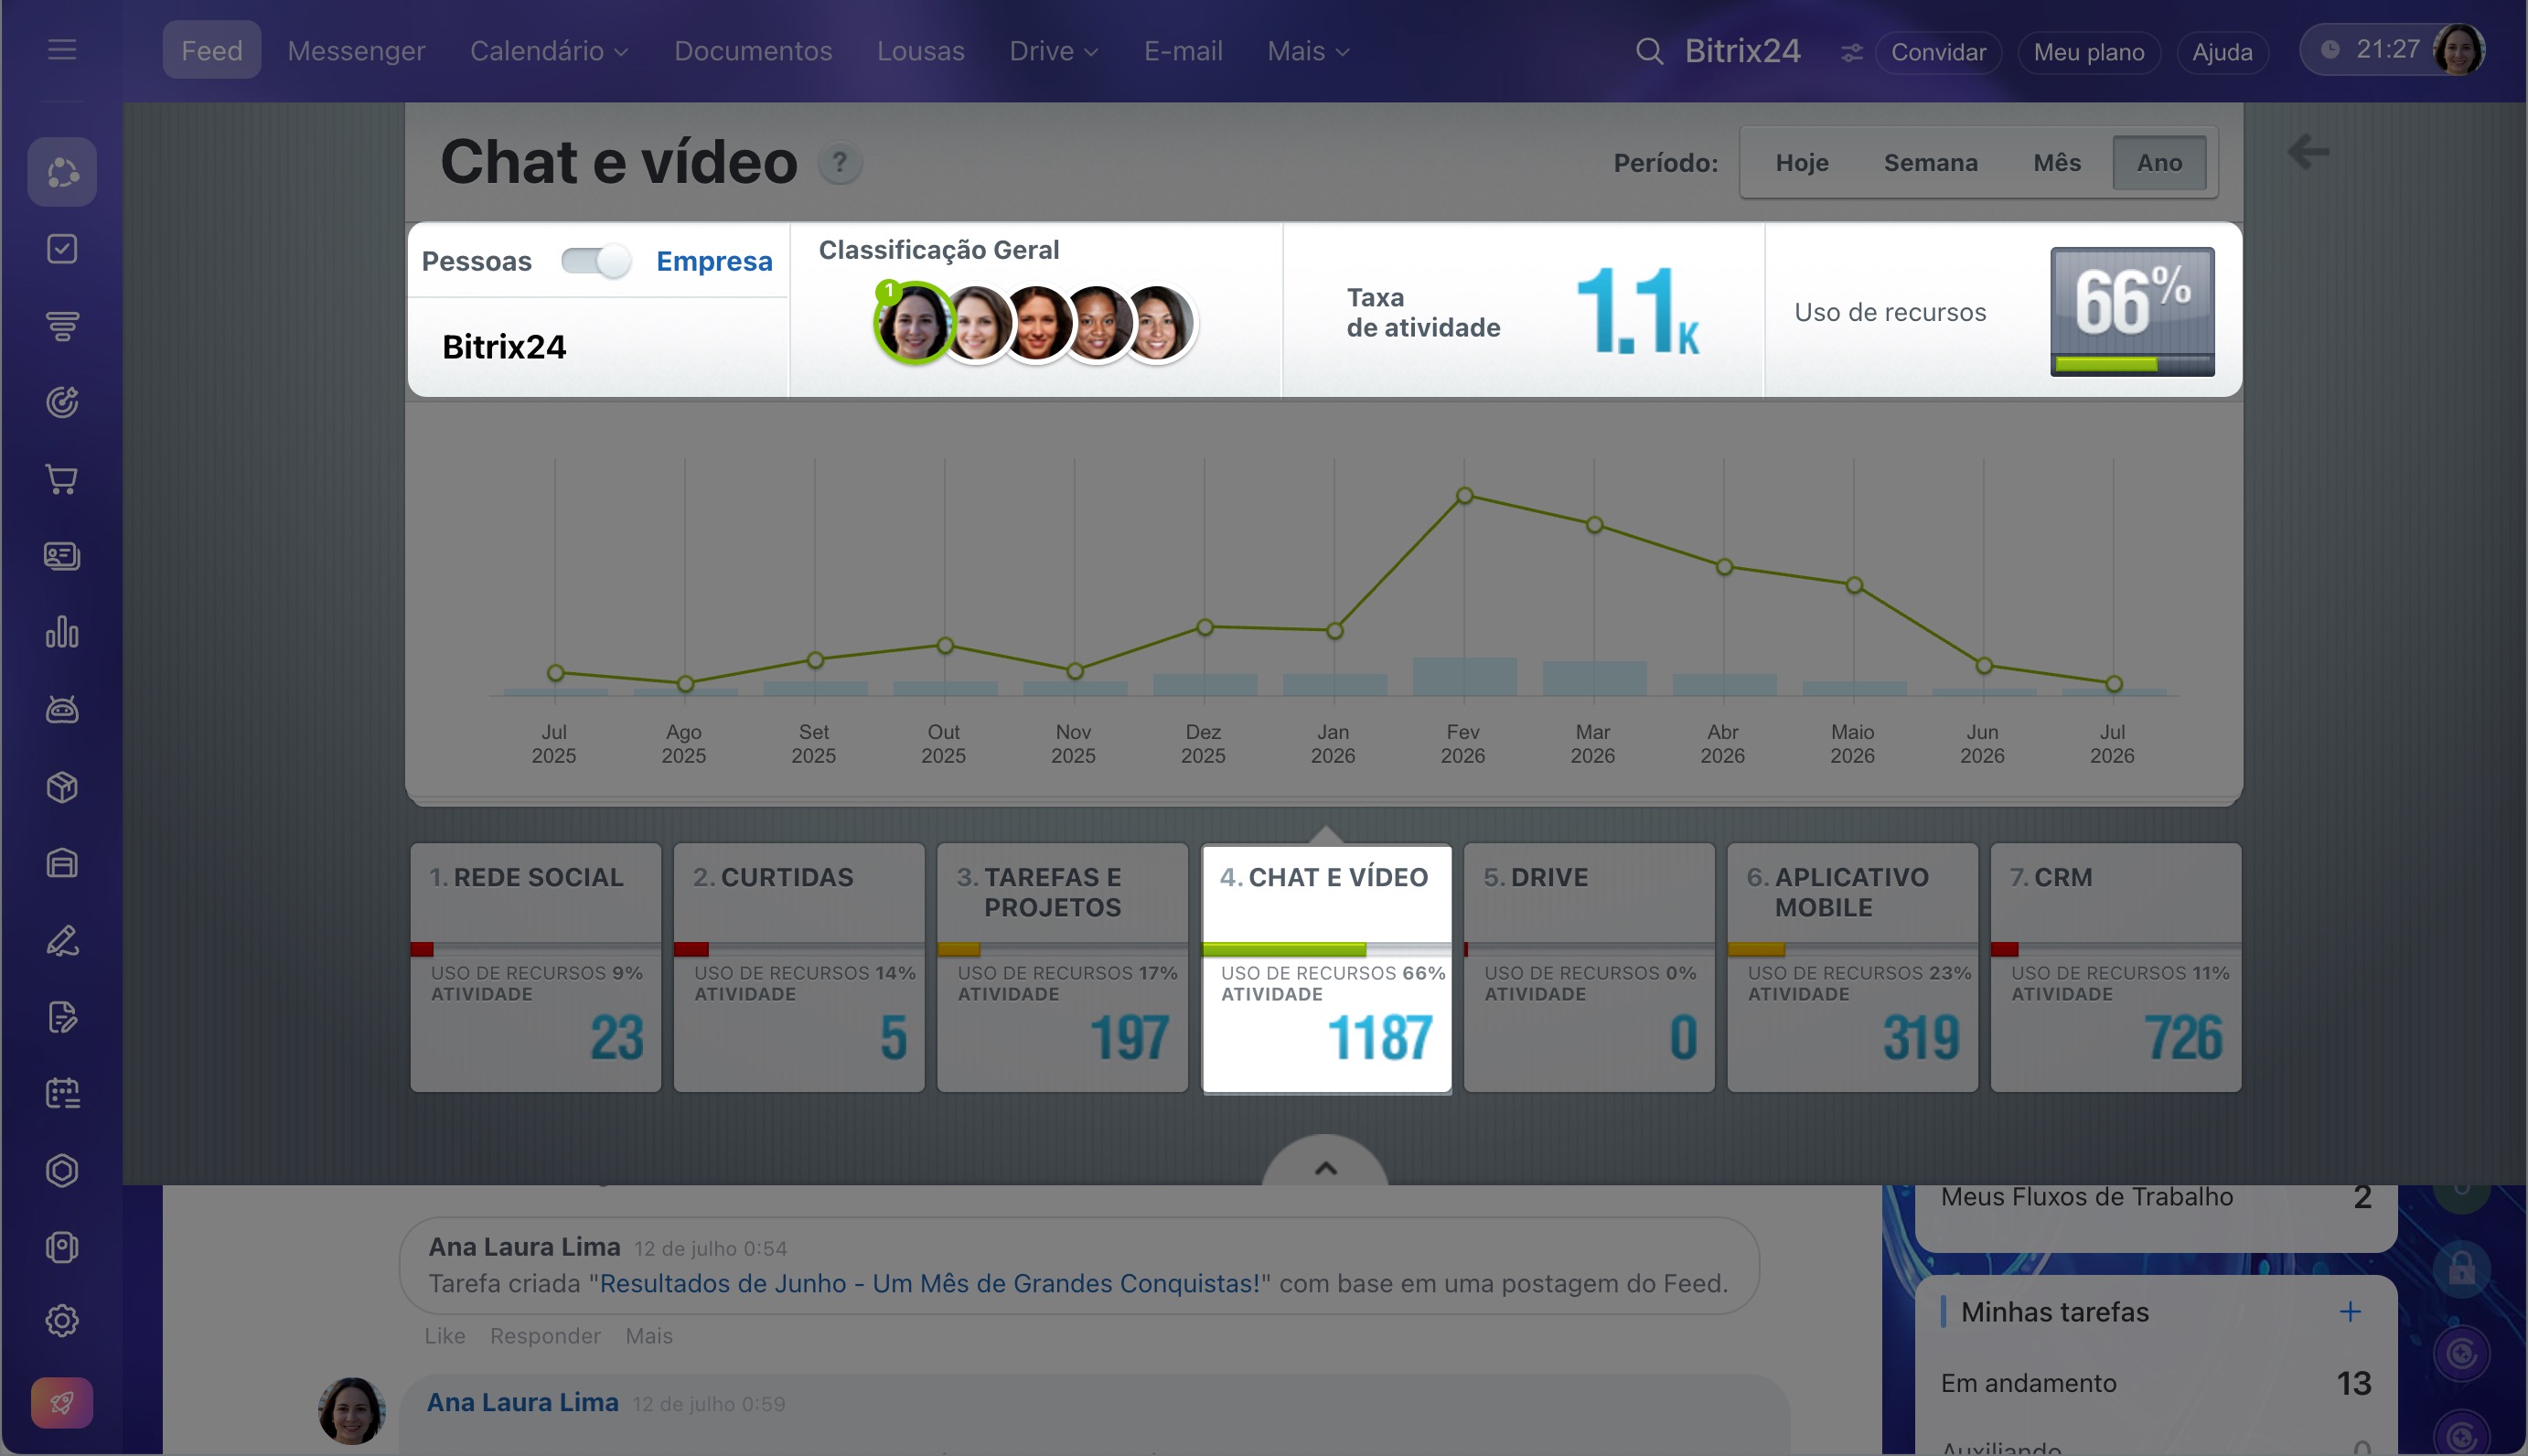Open the target goal icon in the sidebar
This screenshot has height=1456, width=2528.
[x=62, y=402]
